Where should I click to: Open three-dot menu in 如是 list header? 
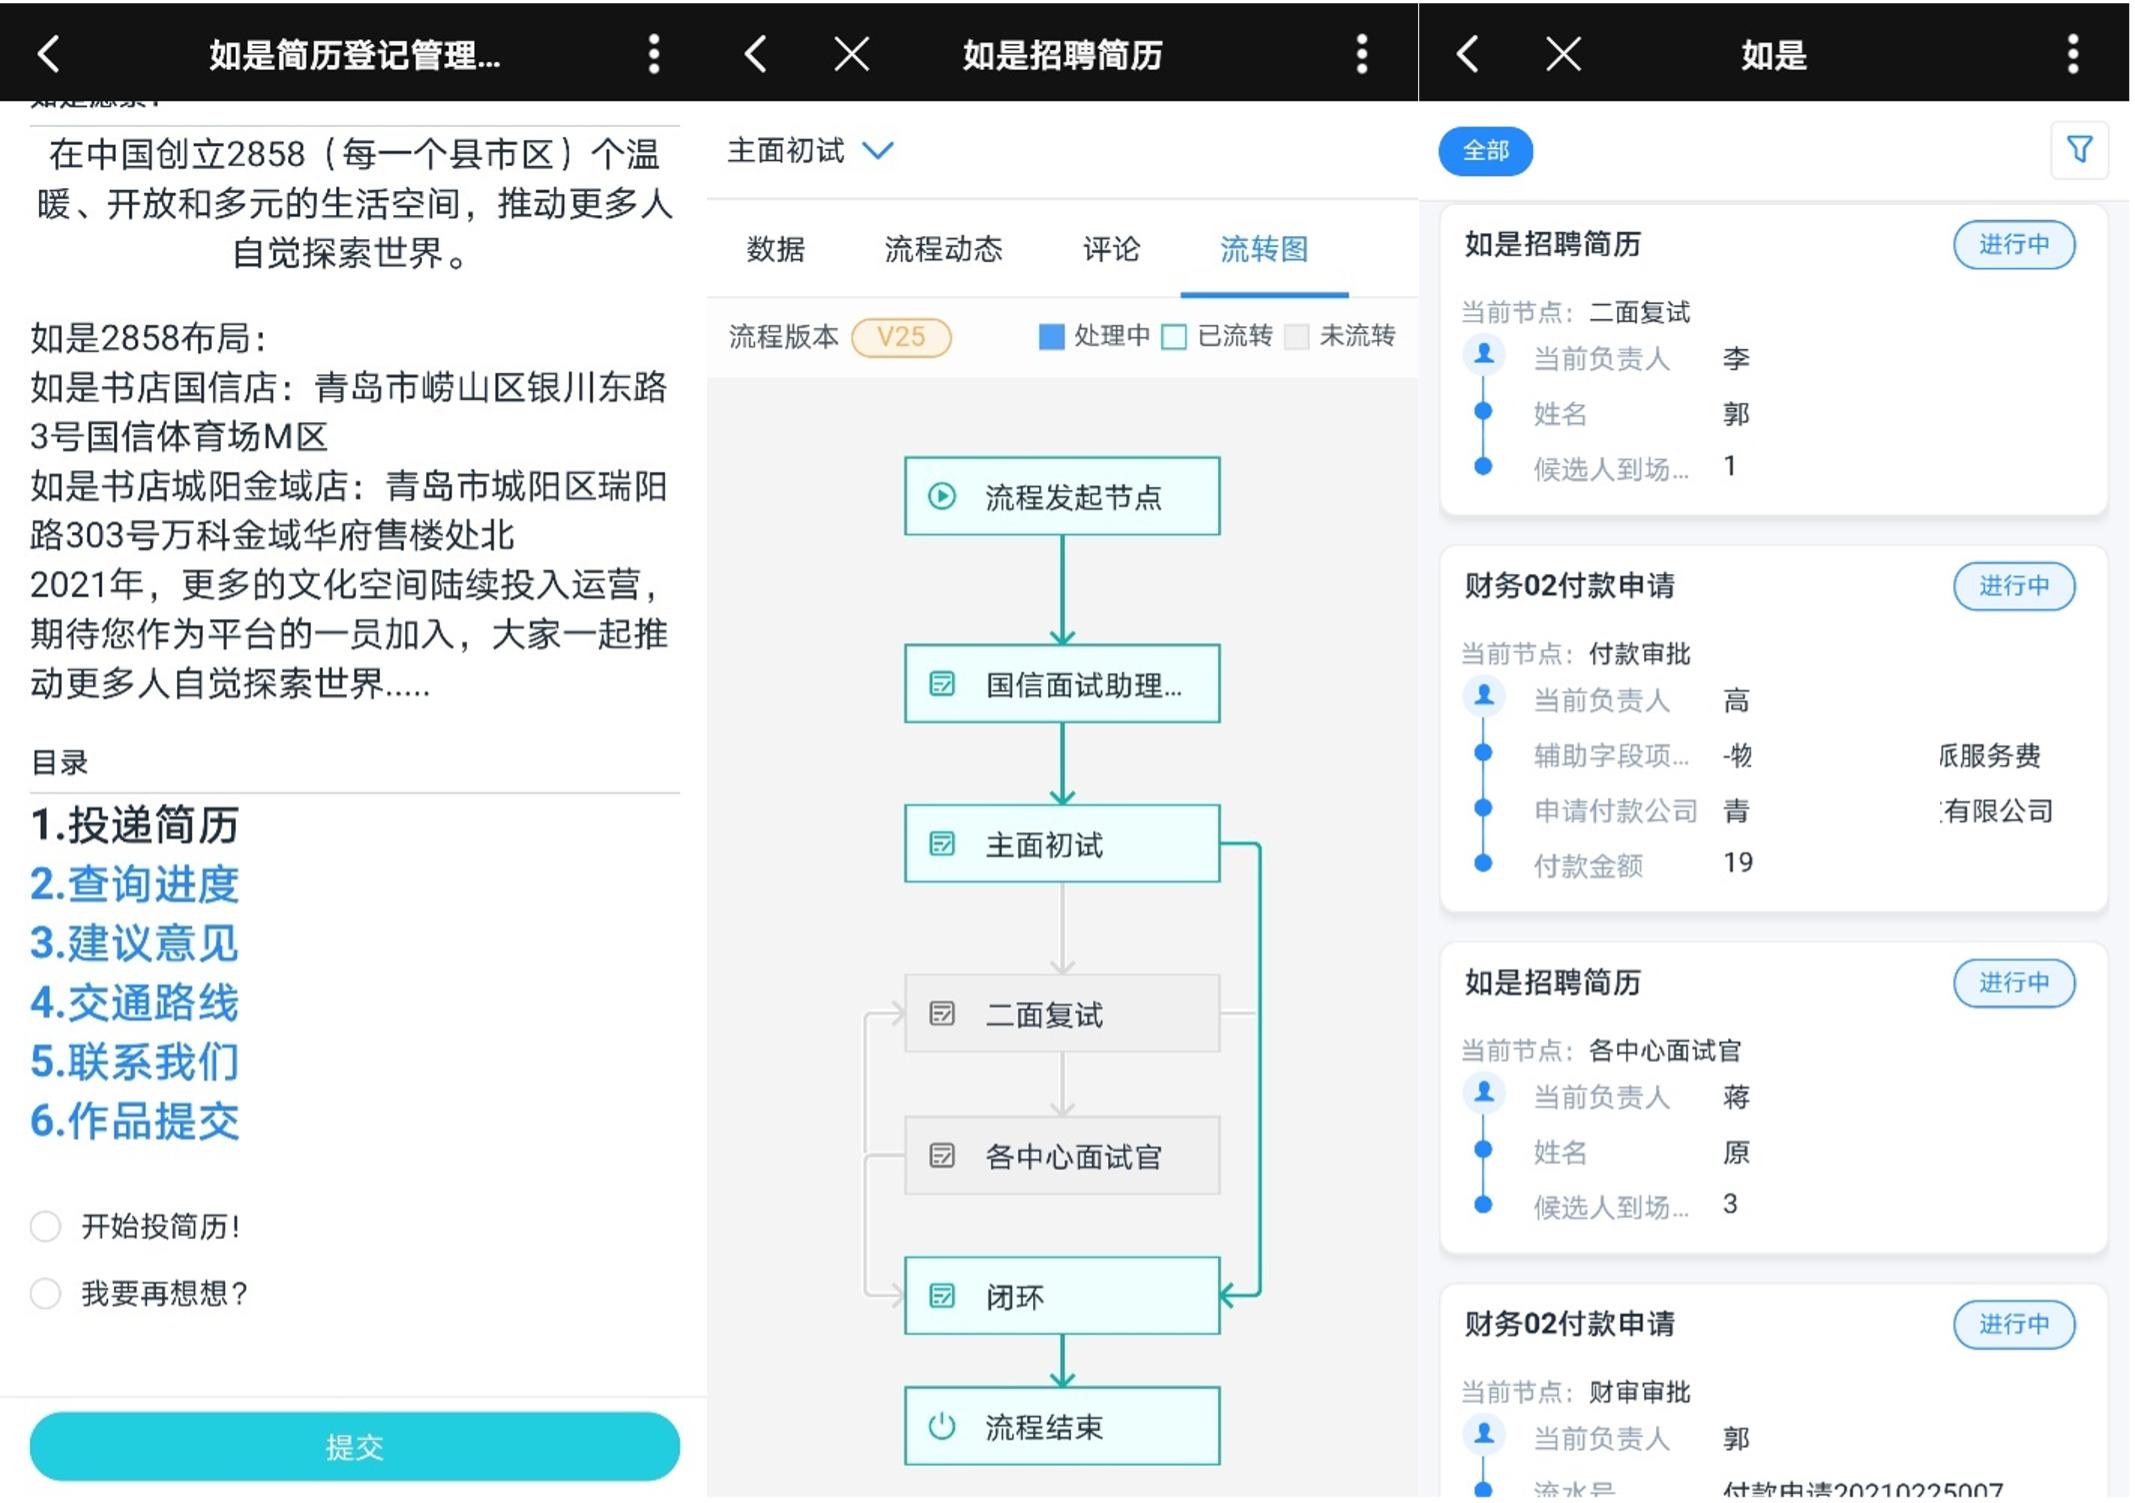(2073, 54)
